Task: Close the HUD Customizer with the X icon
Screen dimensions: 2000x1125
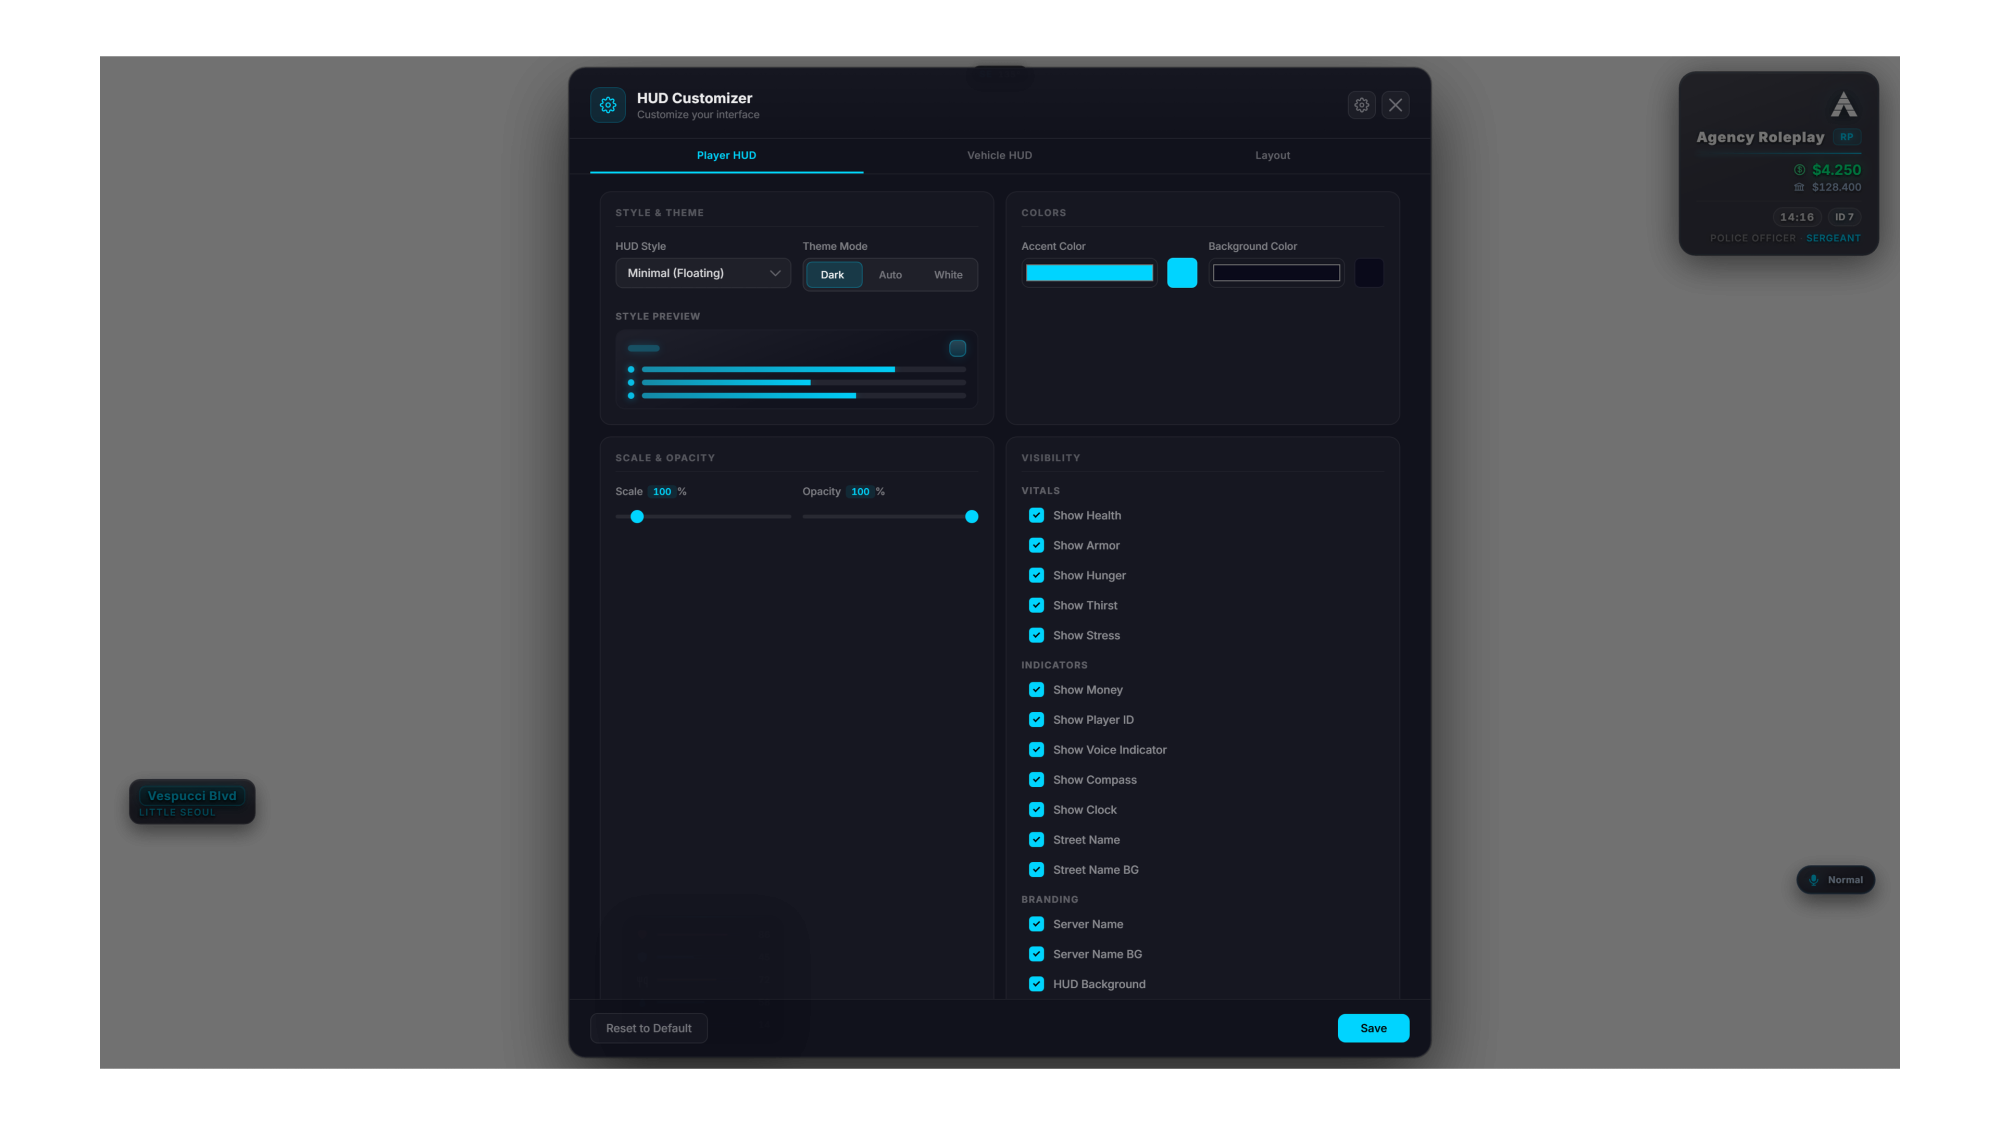Action: 1395,105
